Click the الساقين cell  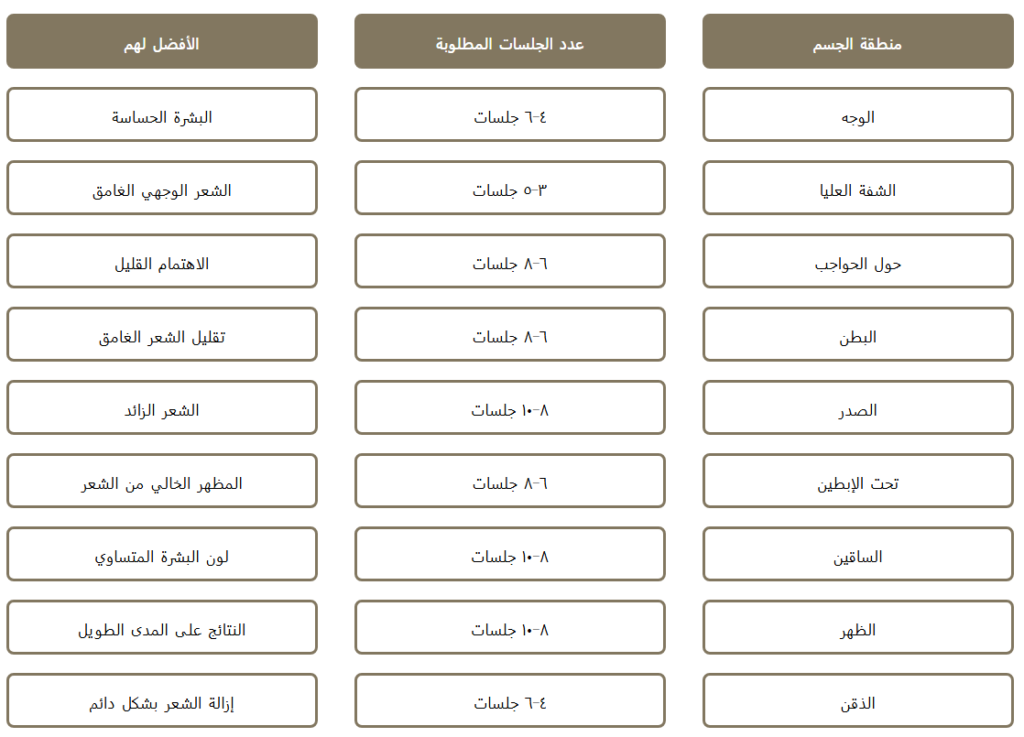tap(857, 554)
